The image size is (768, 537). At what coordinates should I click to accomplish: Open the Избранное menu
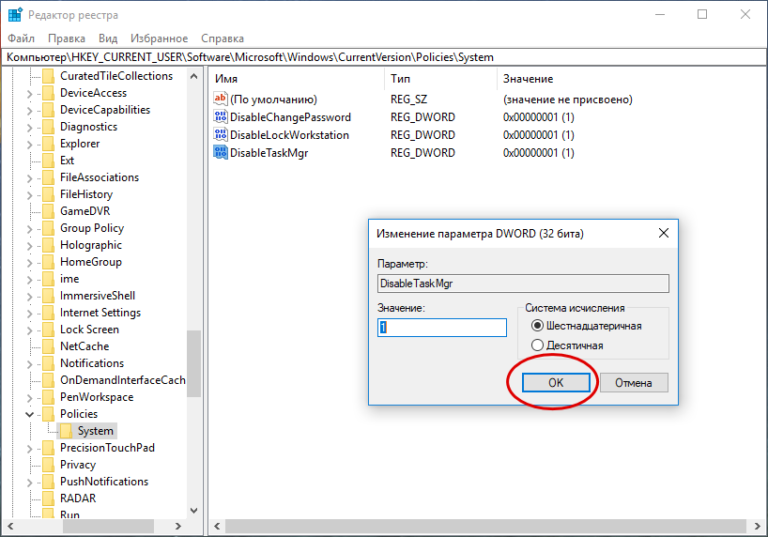159,38
